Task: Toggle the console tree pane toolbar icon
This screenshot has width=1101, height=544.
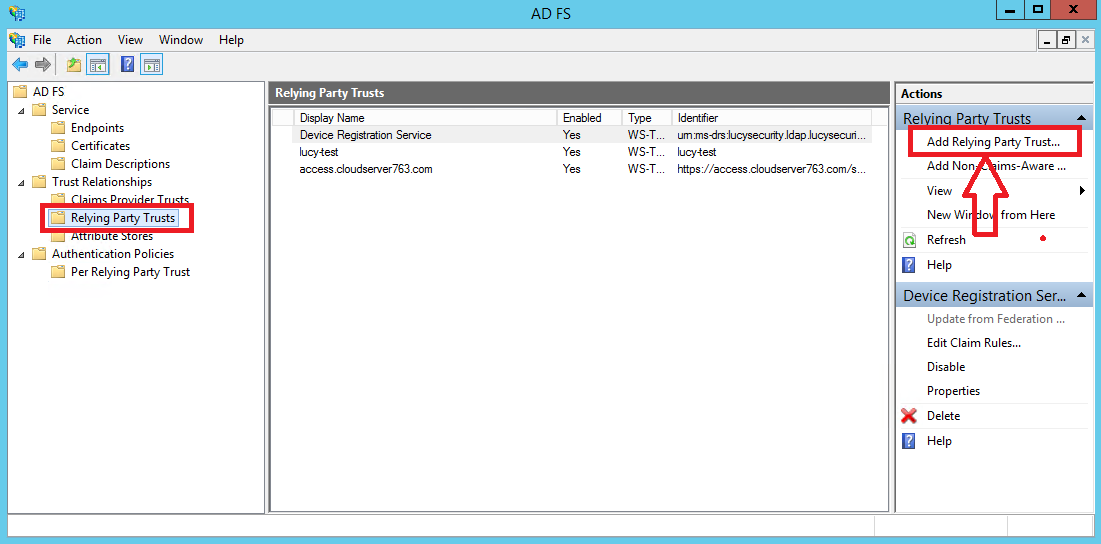Action: click(x=98, y=65)
